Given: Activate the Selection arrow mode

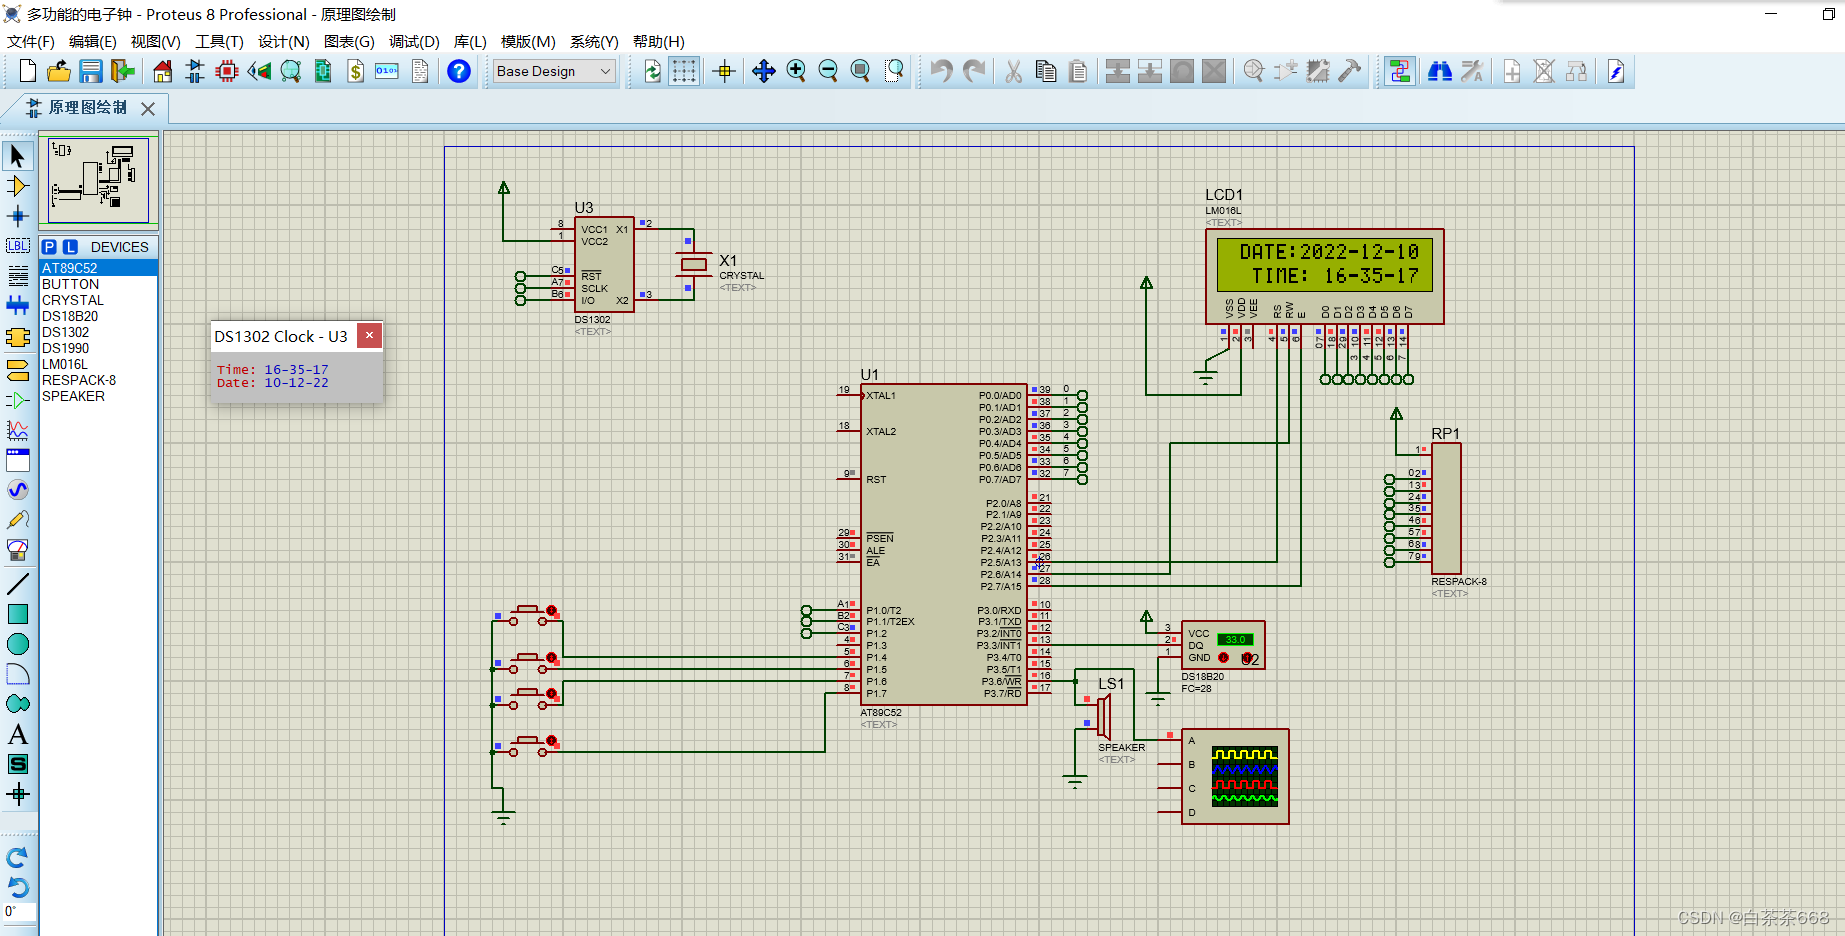Looking at the screenshot, I should point(17,156).
